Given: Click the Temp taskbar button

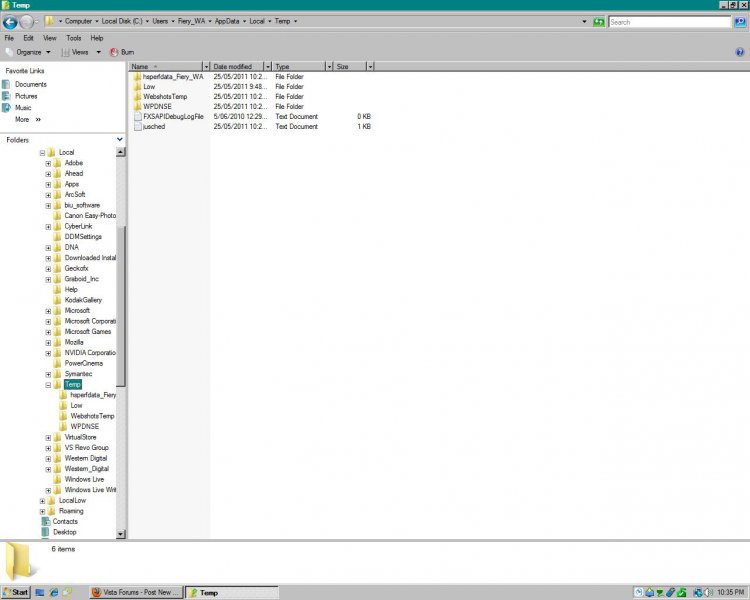Looking at the screenshot, I should point(232,592).
